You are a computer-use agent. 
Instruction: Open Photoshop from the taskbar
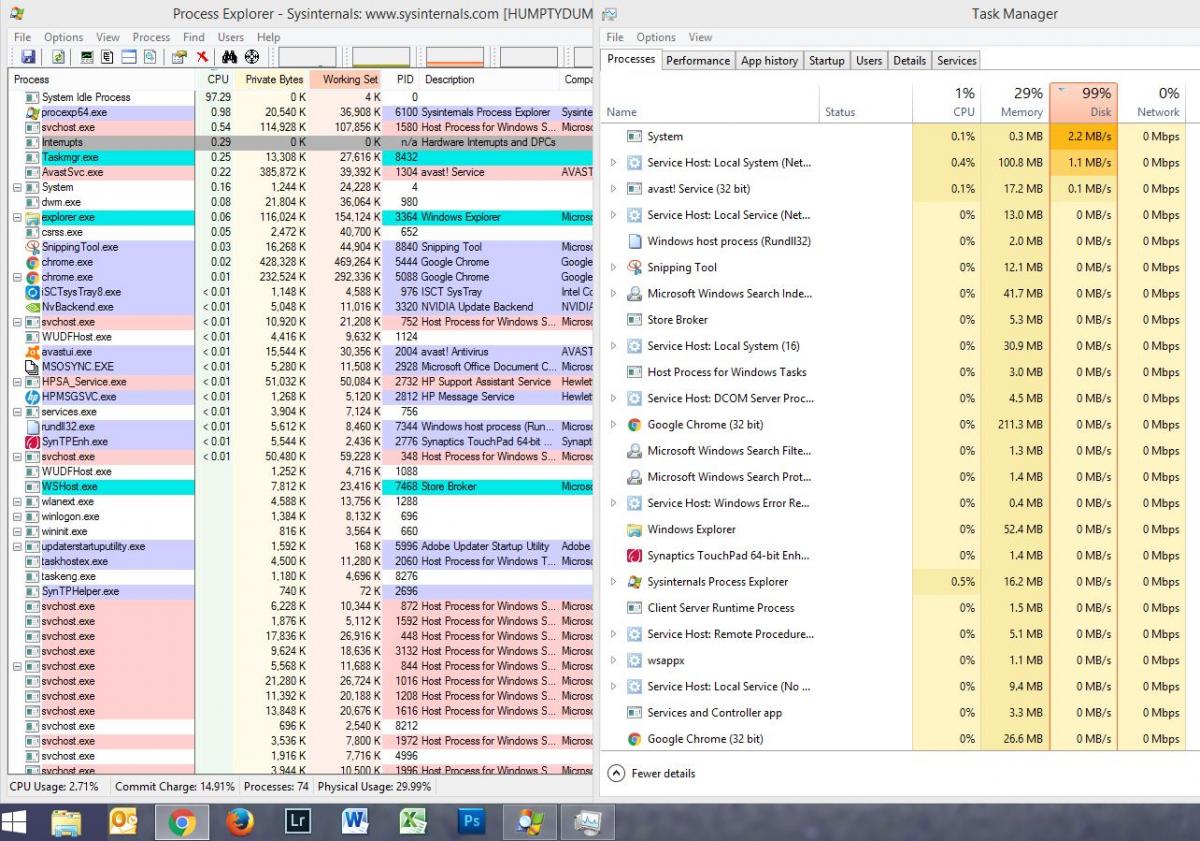click(x=471, y=822)
